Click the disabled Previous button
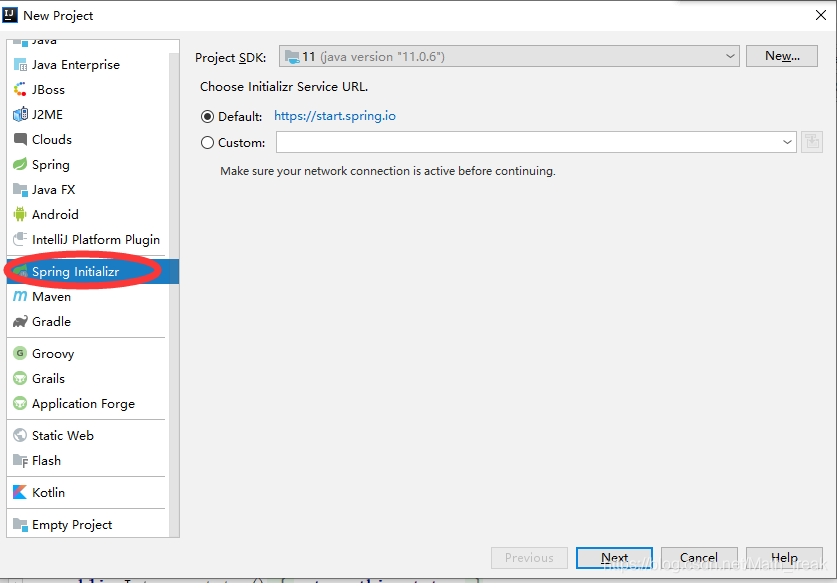Screen dimensions: 837x583 click(x=530, y=558)
